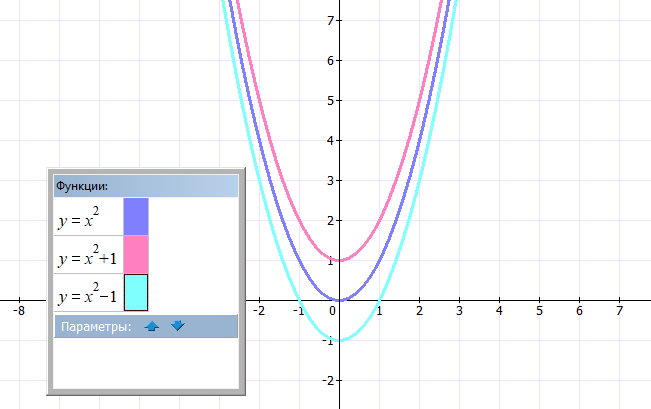Click the empty white area below Параметры bar
Screen dimensions: 651x409
pos(145,361)
